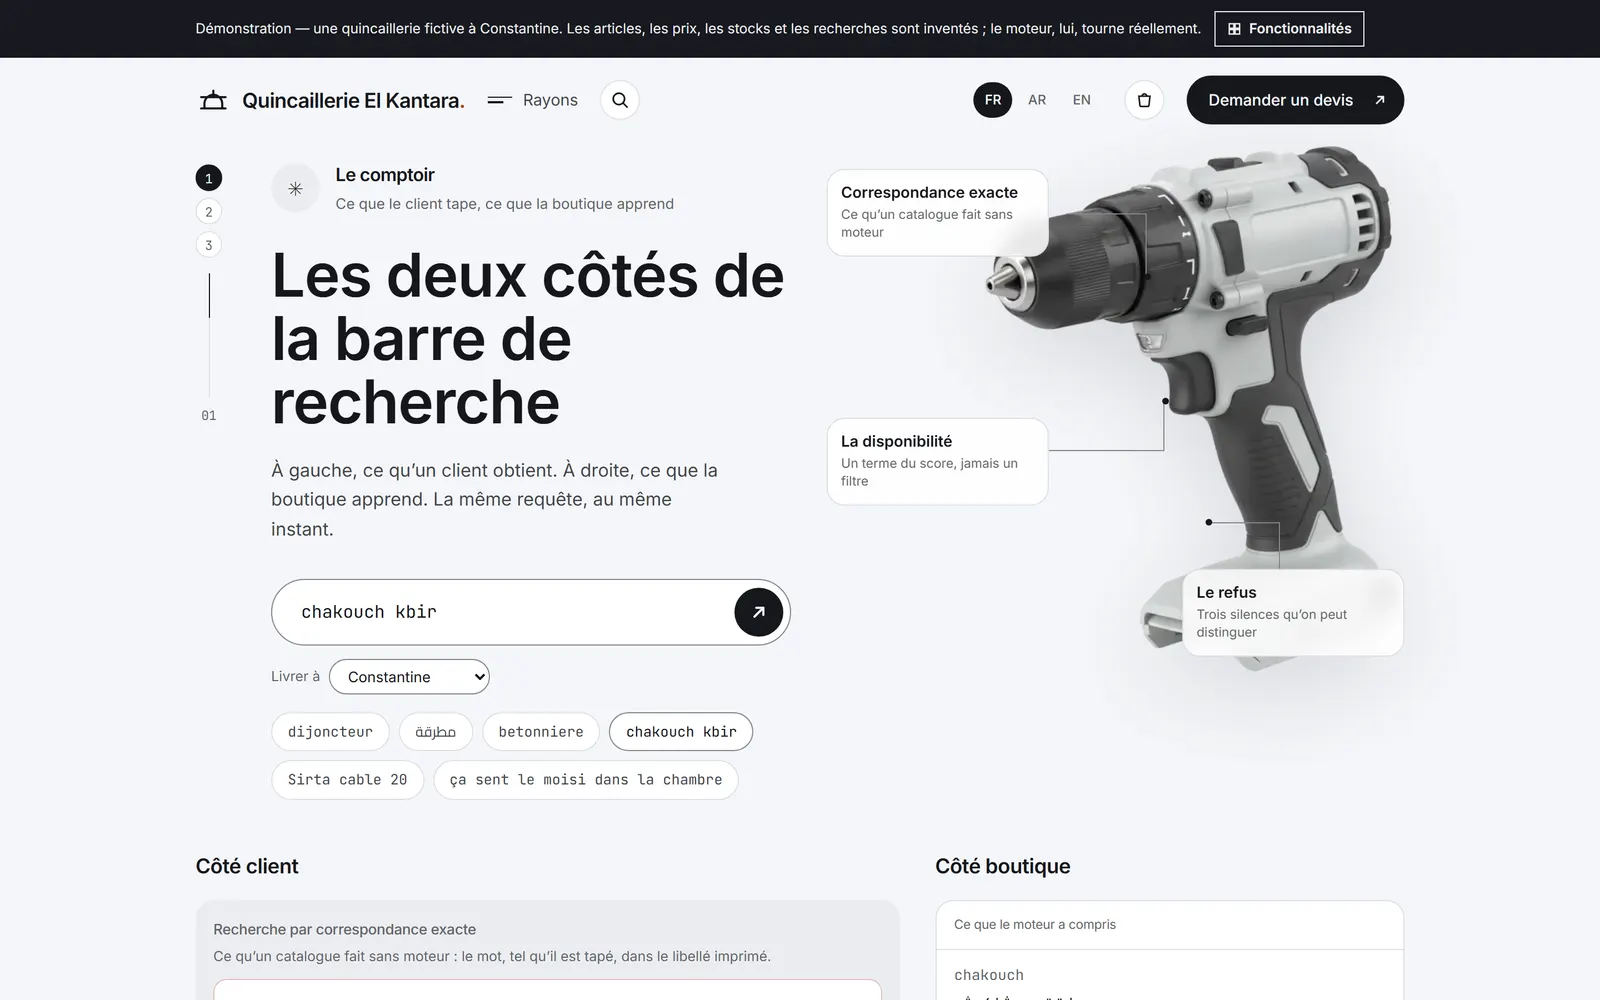Image resolution: width=1600 pixels, height=1000 pixels.
Task: Select the dijoncteur suggestion chip
Action: pos(330,732)
